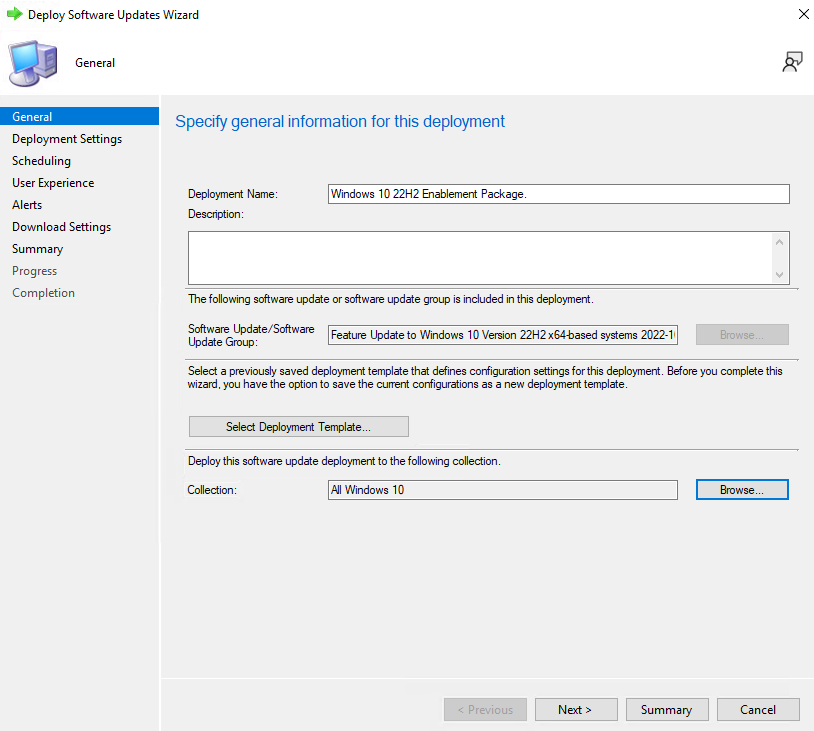Click the Next button

click(x=576, y=709)
